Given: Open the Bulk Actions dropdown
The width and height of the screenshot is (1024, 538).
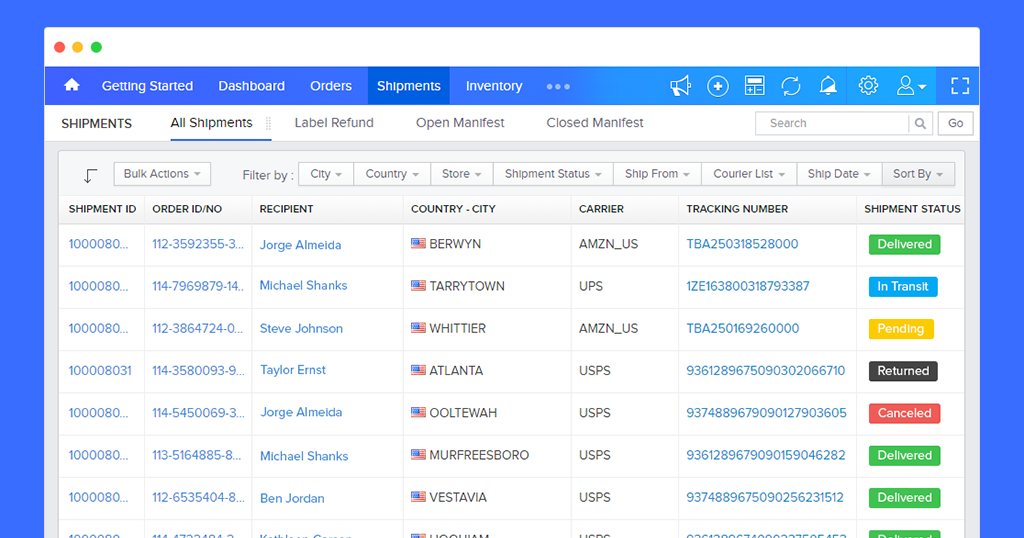Looking at the screenshot, I should click(x=162, y=174).
